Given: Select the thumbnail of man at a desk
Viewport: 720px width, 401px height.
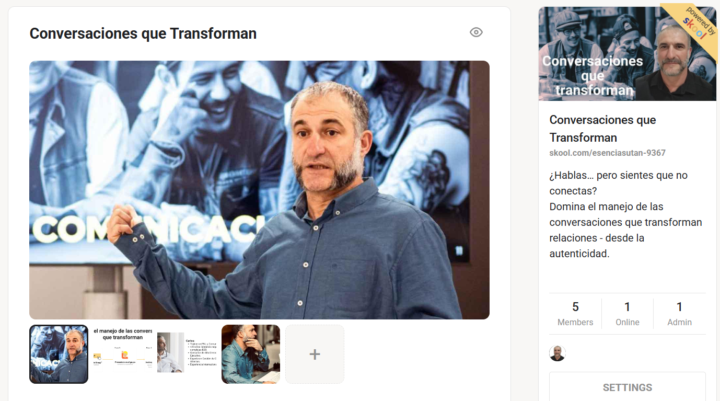Looking at the screenshot, I should [x=251, y=354].
